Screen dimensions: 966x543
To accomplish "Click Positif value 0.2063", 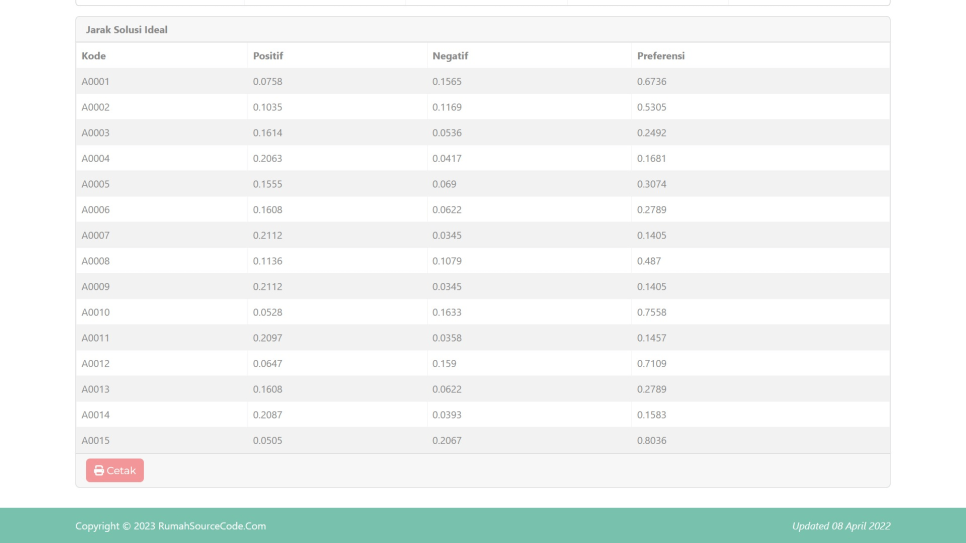I will coord(267,158).
